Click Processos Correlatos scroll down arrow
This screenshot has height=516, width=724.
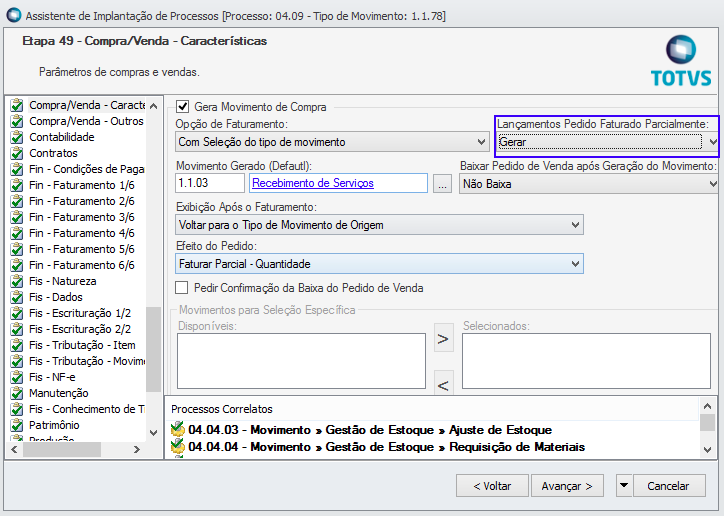click(x=707, y=449)
